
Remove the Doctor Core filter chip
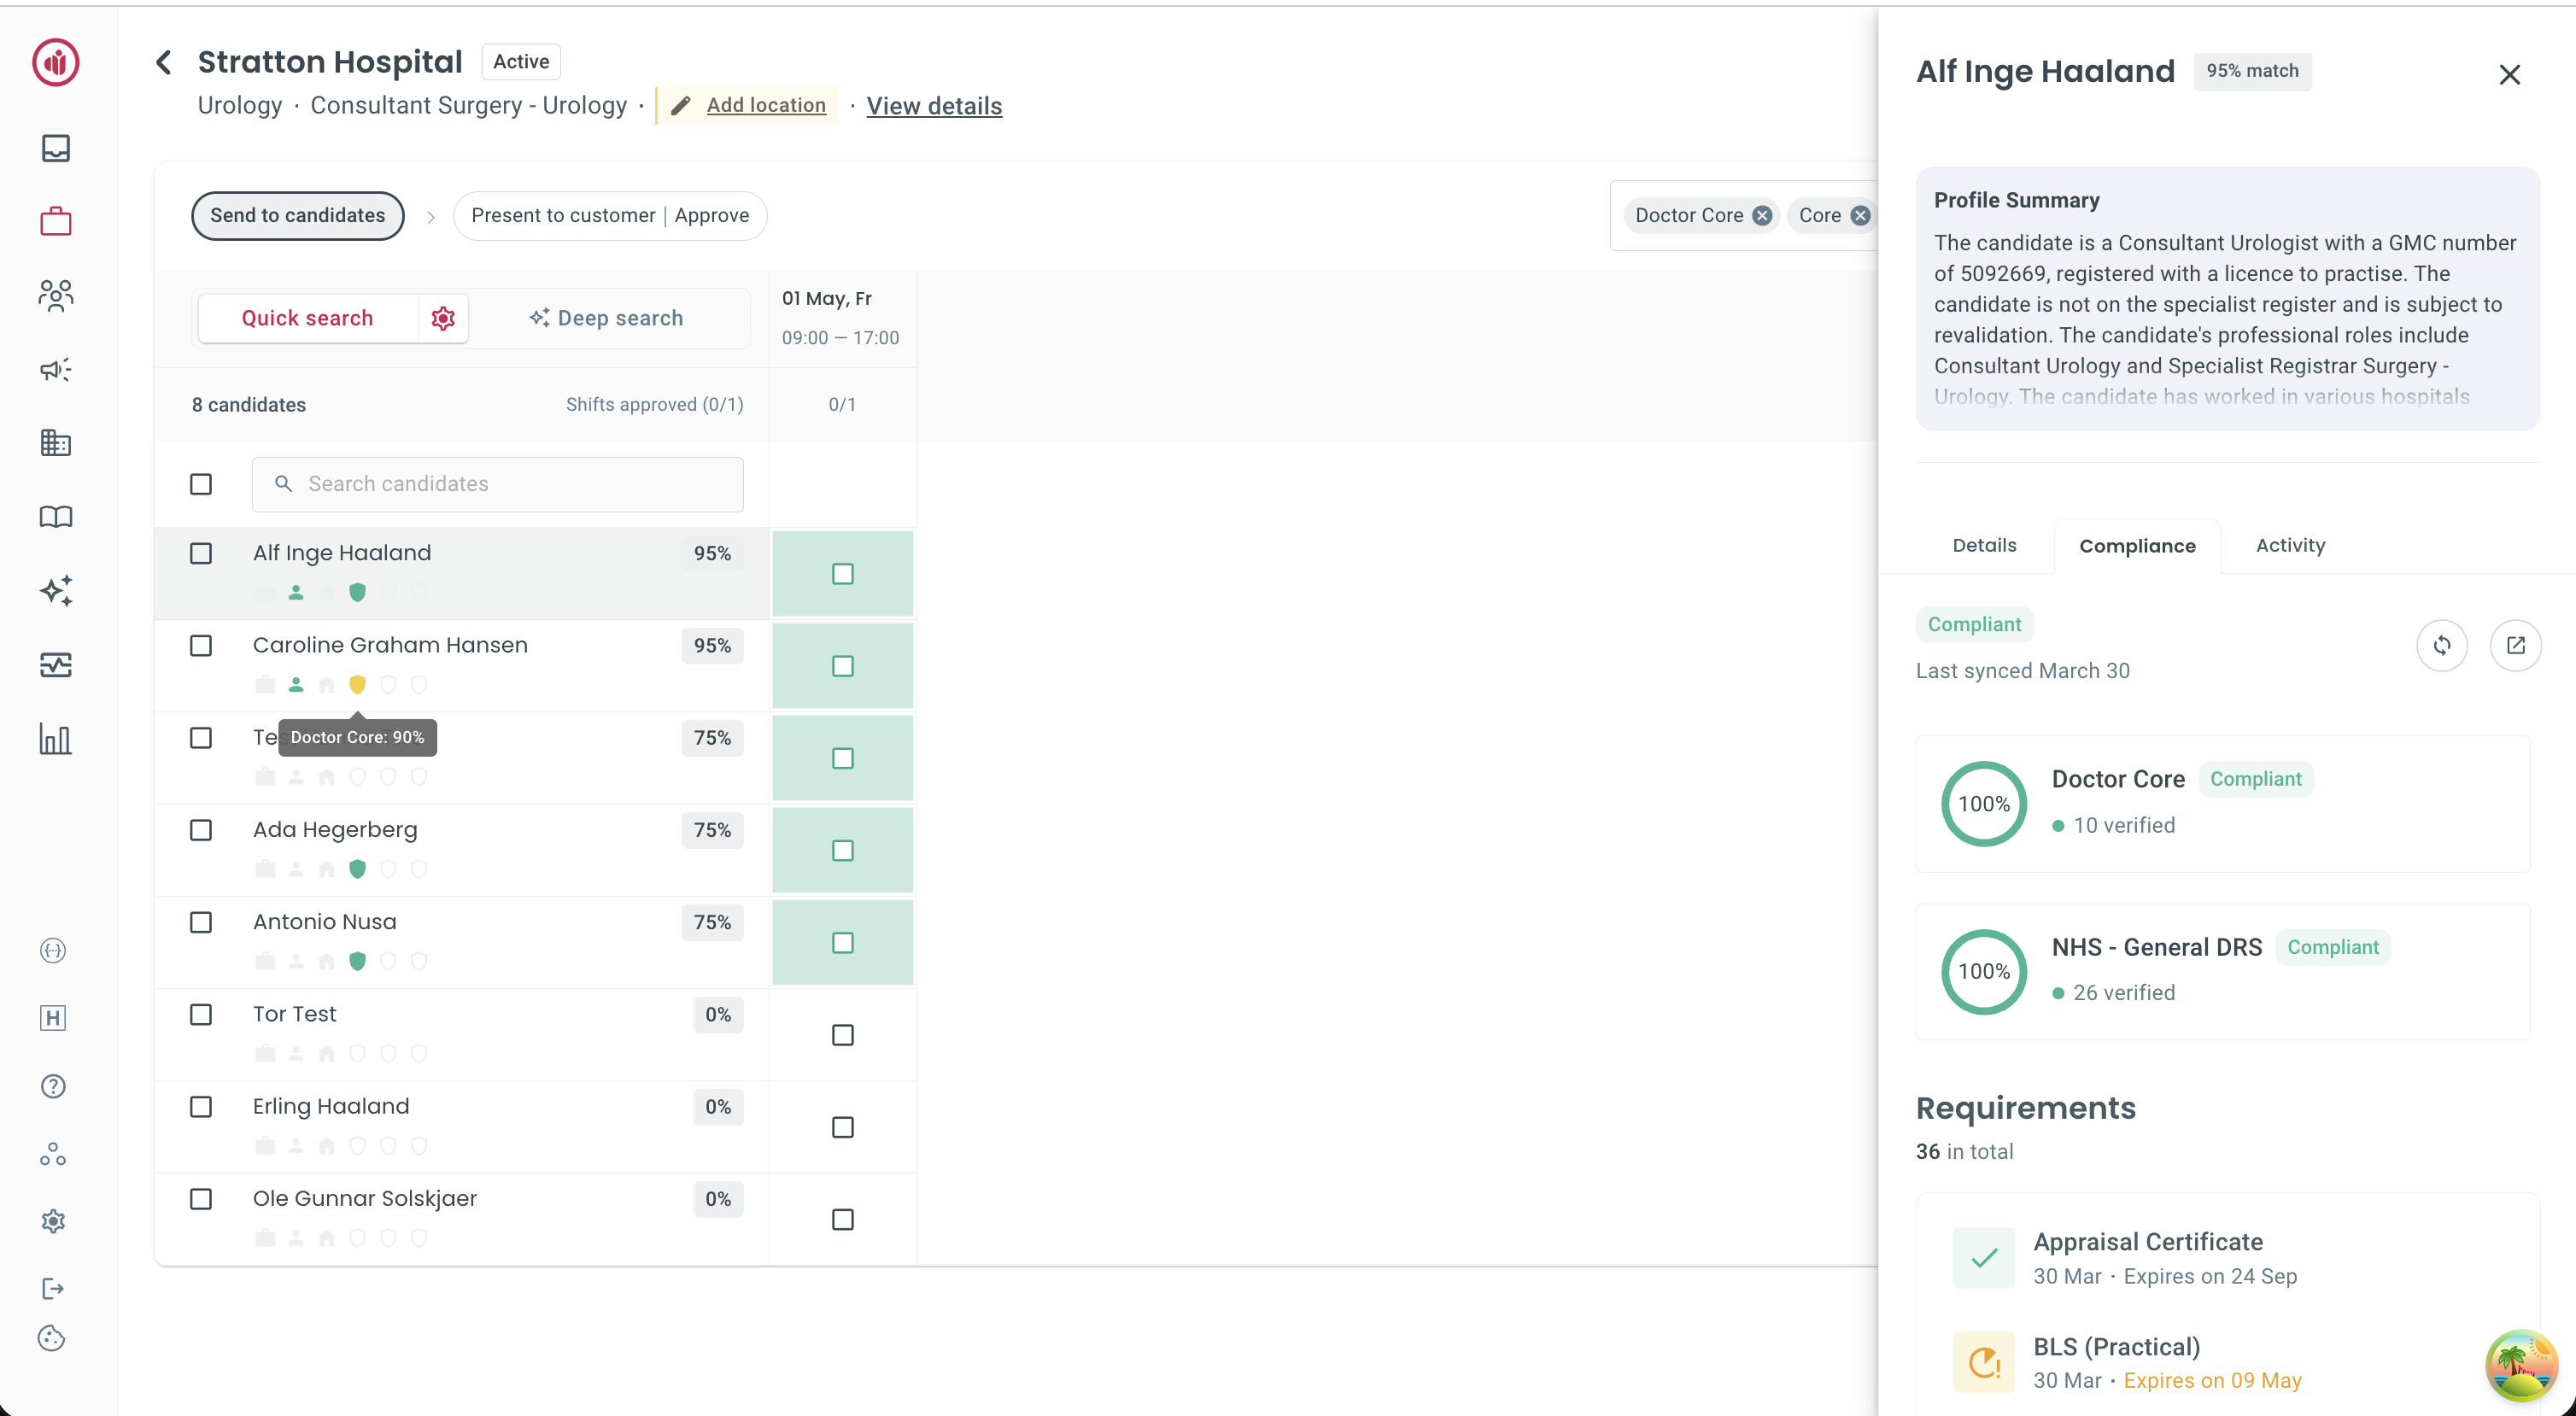[1762, 215]
